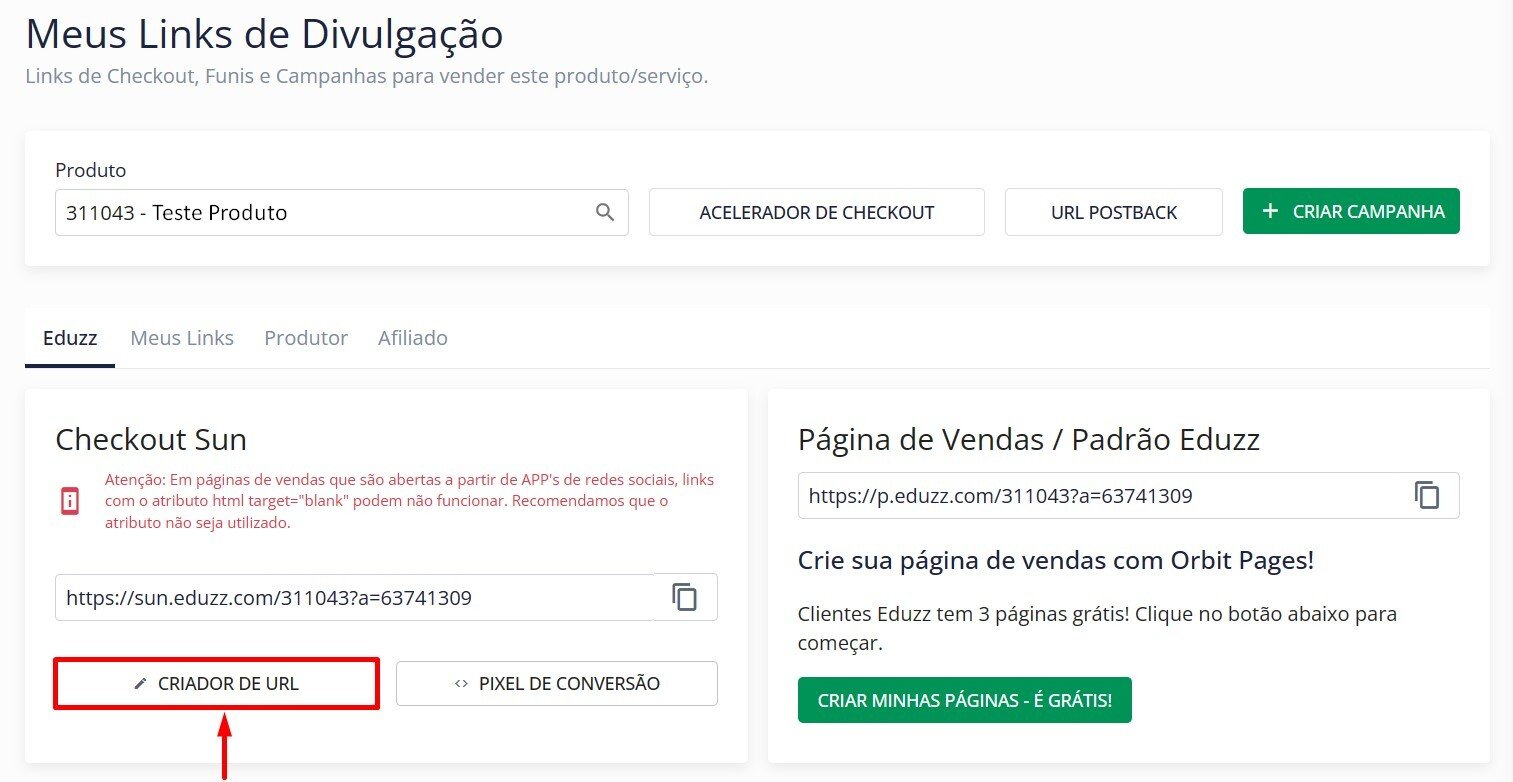Click the p.eduzz.com URL text field
This screenshot has width=1513, height=782.
coord(1100,496)
